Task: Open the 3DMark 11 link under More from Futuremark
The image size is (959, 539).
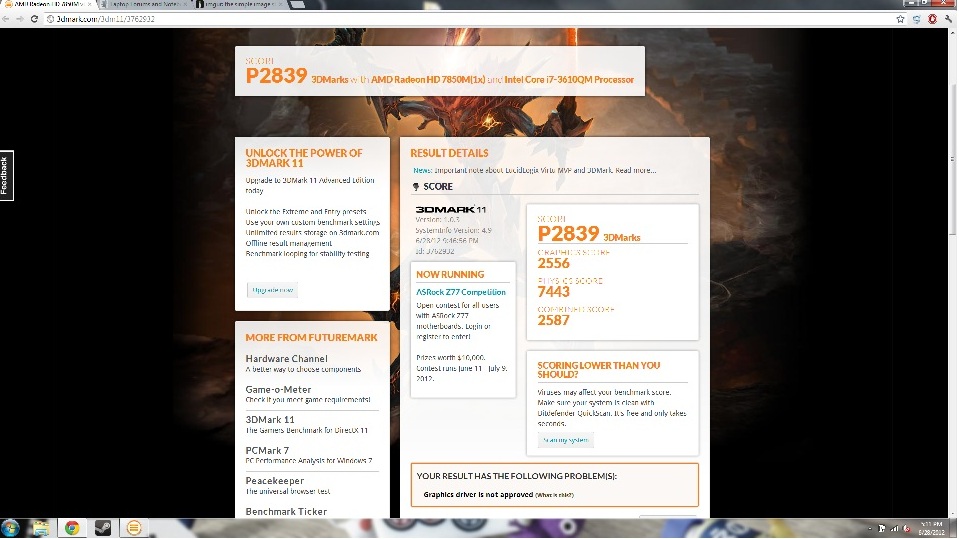Action: (270, 420)
